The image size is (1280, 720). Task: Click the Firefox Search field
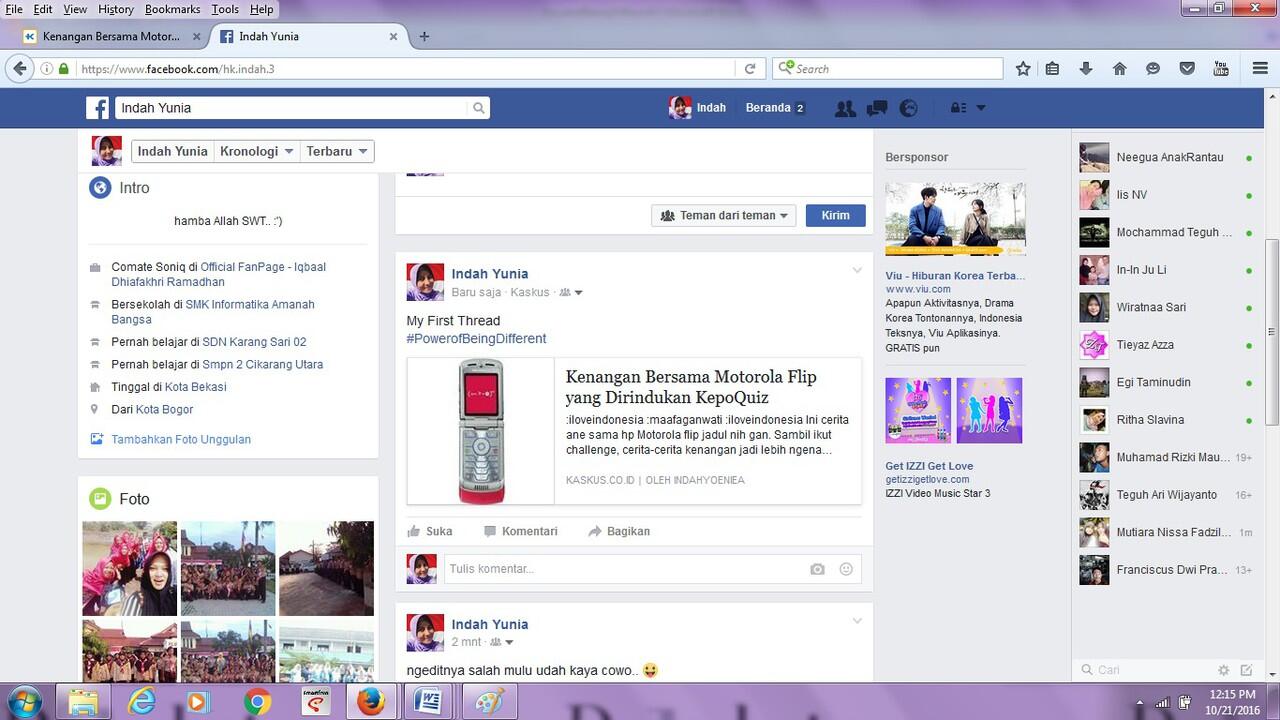point(888,69)
